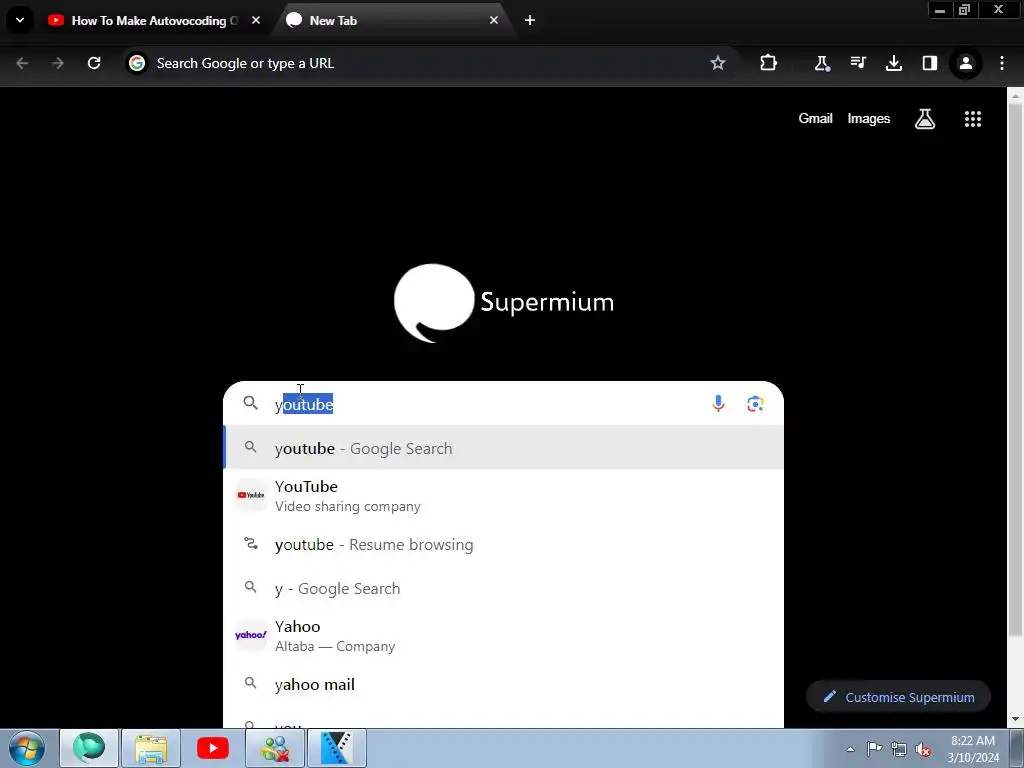Image resolution: width=1024 pixels, height=768 pixels.
Task: Click the muted volume tray icon
Action: (923, 749)
